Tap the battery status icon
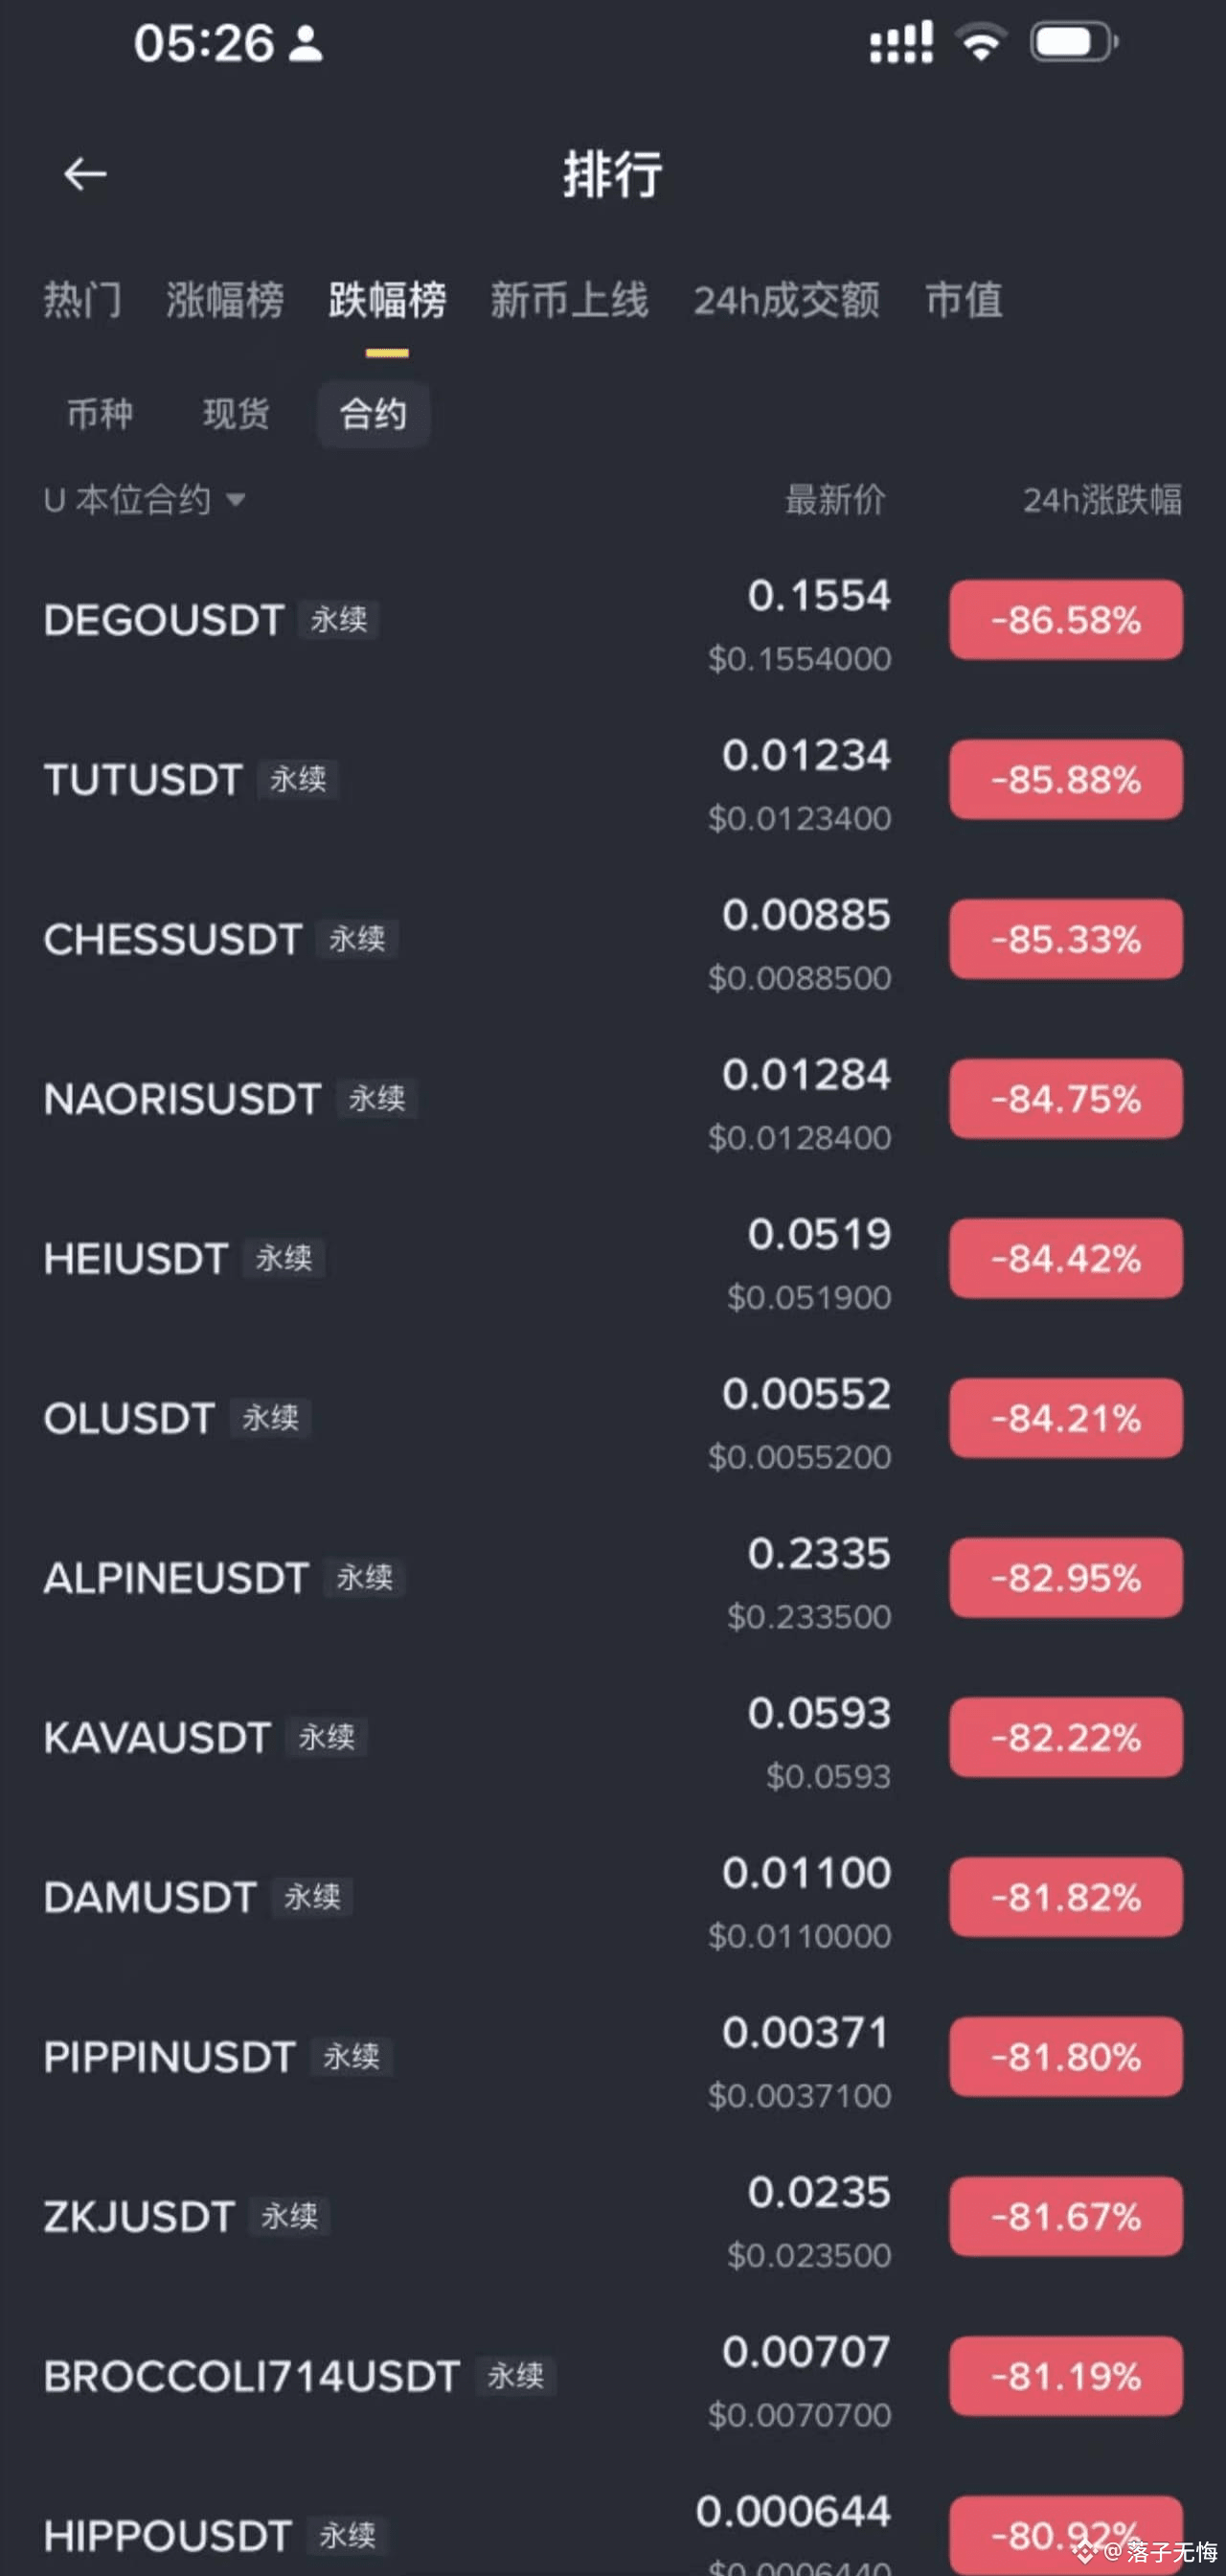1226x2576 pixels. [x=1072, y=43]
